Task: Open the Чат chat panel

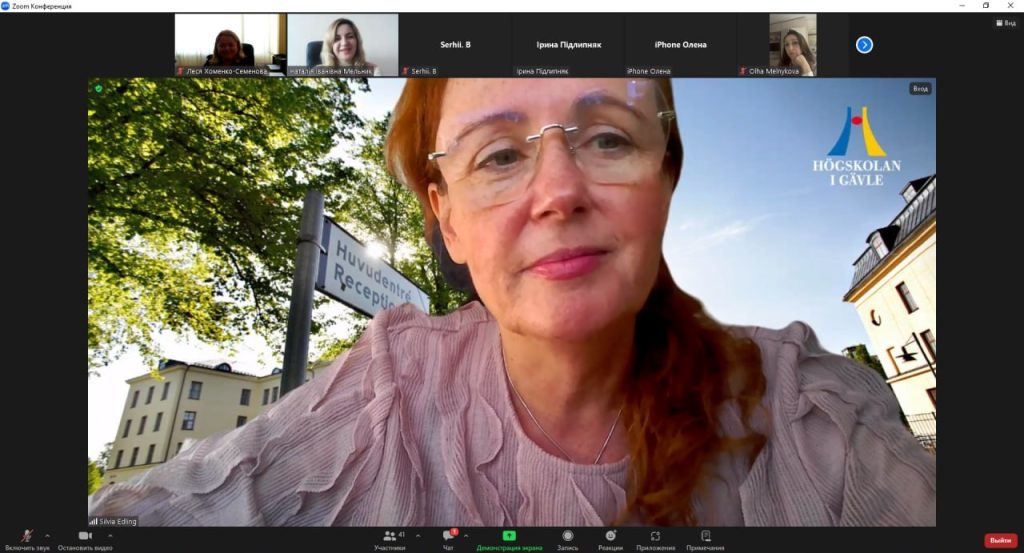Action: 448,538
